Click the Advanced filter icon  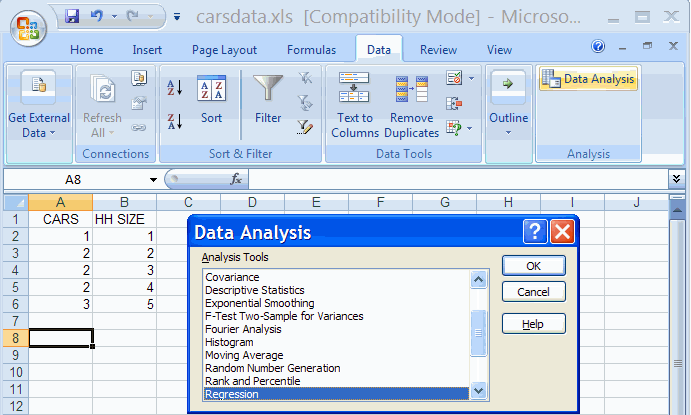click(306, 126)
